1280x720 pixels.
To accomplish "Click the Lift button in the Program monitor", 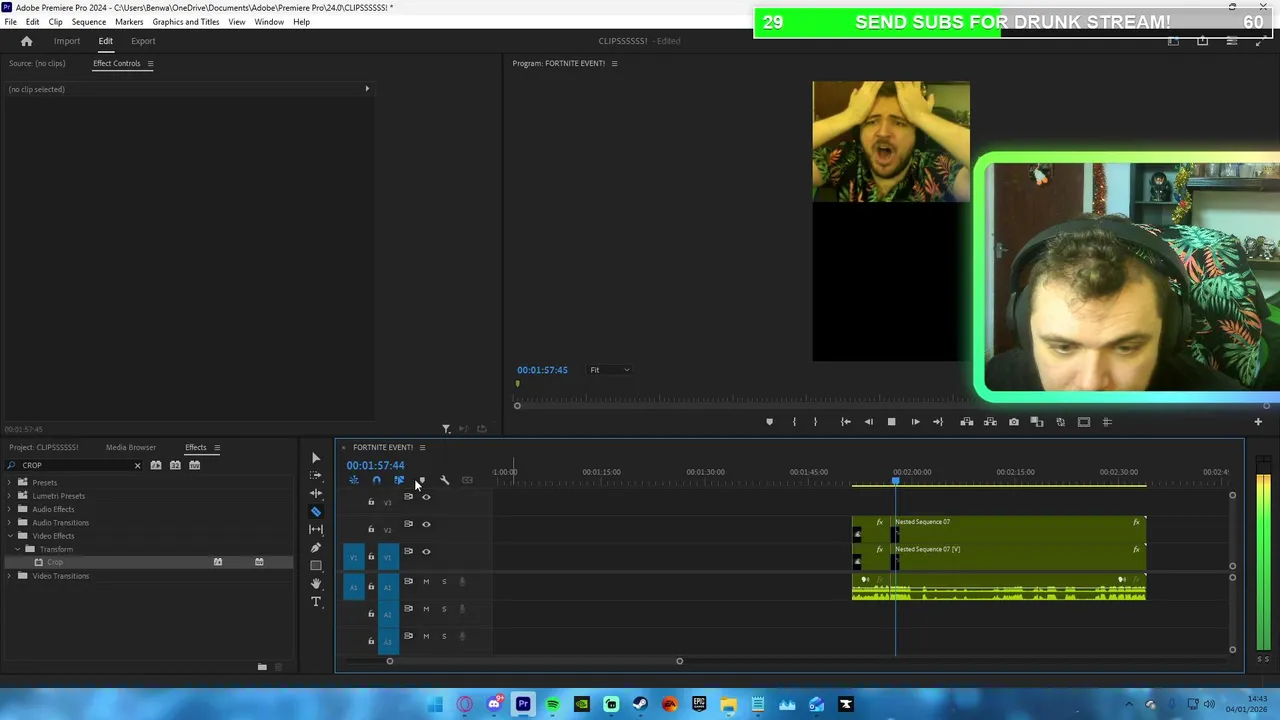I will (x=966, y=422).
